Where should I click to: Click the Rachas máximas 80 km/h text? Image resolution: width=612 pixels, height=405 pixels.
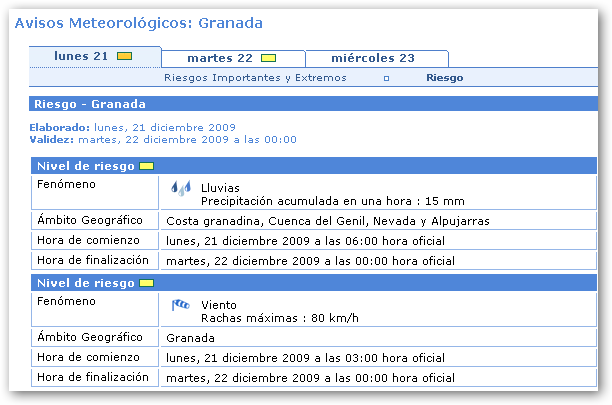coord(262,318)
